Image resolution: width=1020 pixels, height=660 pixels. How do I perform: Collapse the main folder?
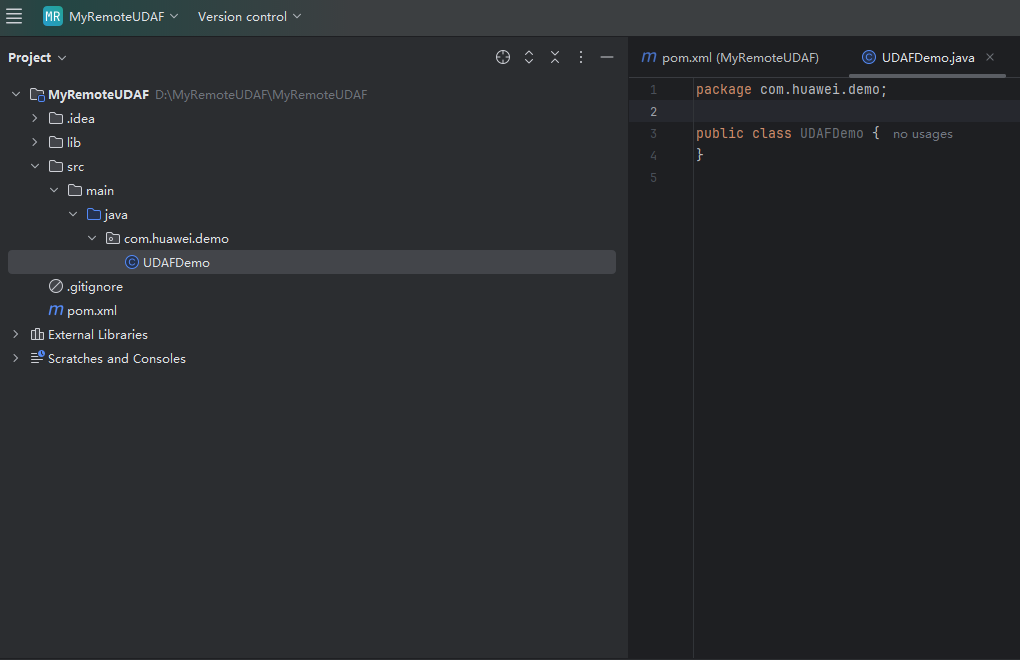pos(54,191)
